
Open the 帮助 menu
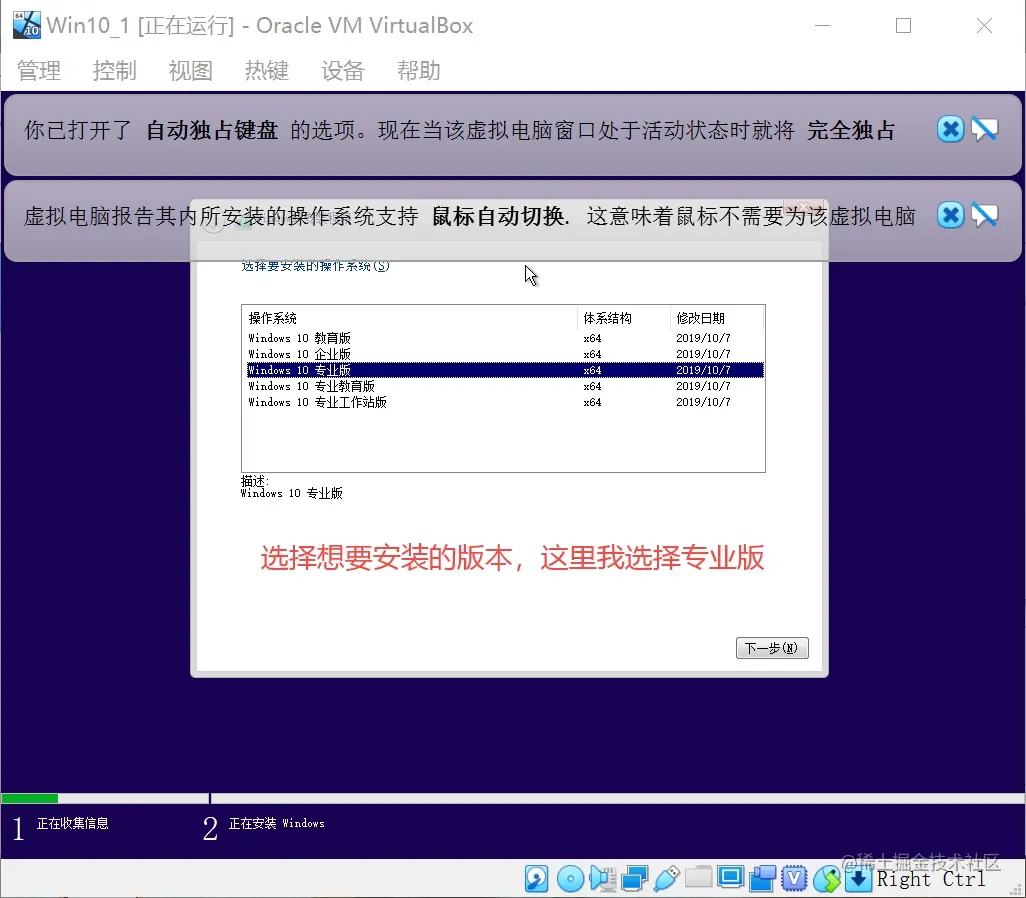coord(418,70)
